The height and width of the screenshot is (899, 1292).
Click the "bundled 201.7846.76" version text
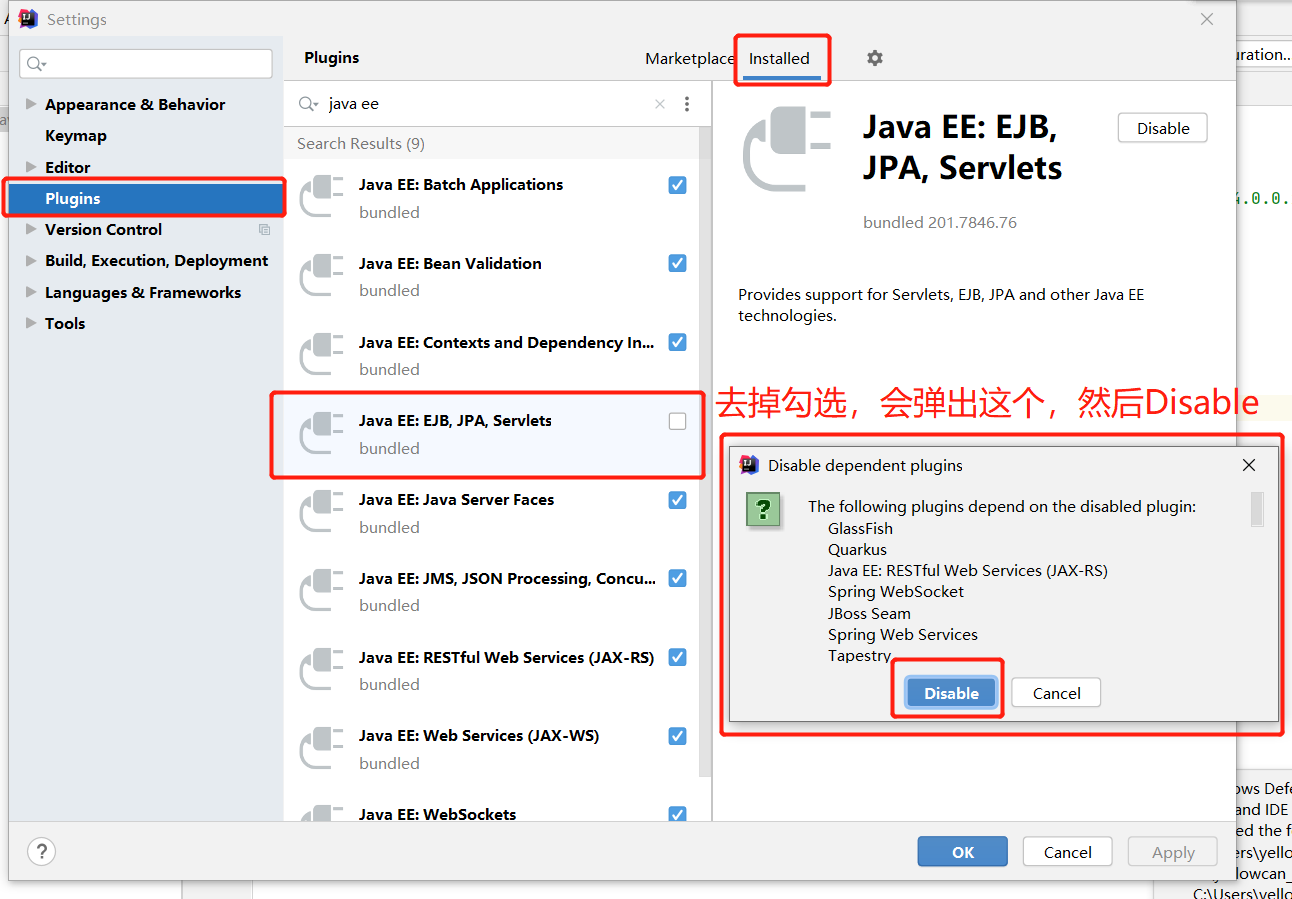point(940,222)
